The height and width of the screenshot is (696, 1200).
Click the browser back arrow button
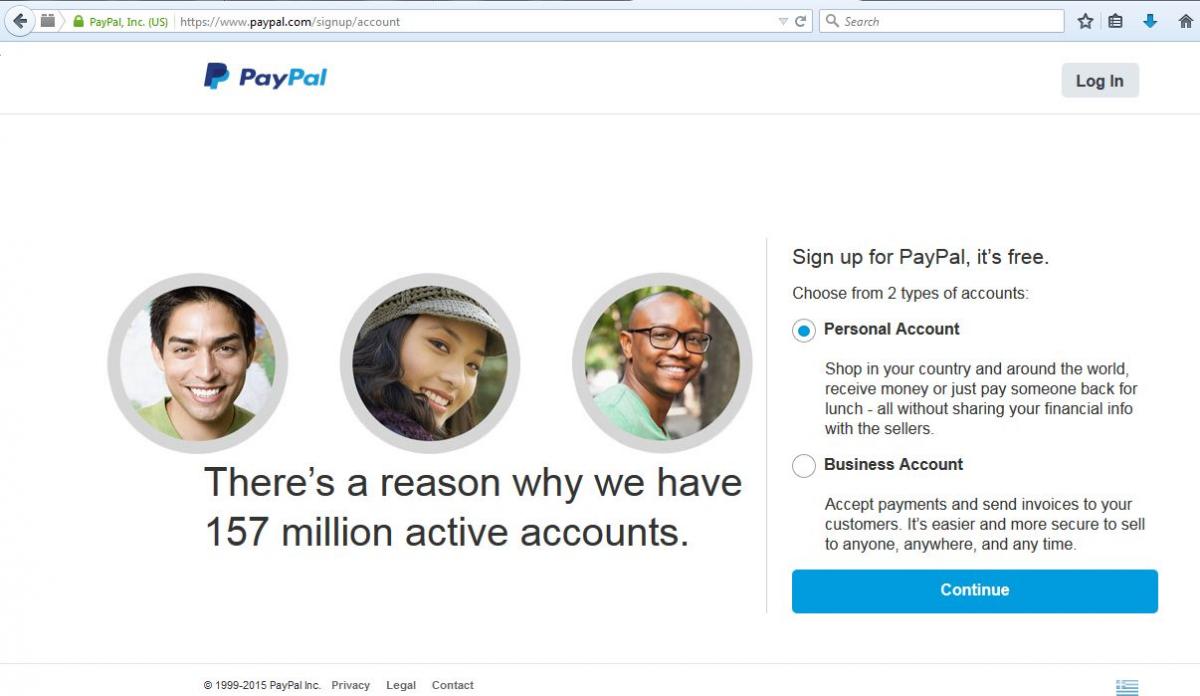18,21
